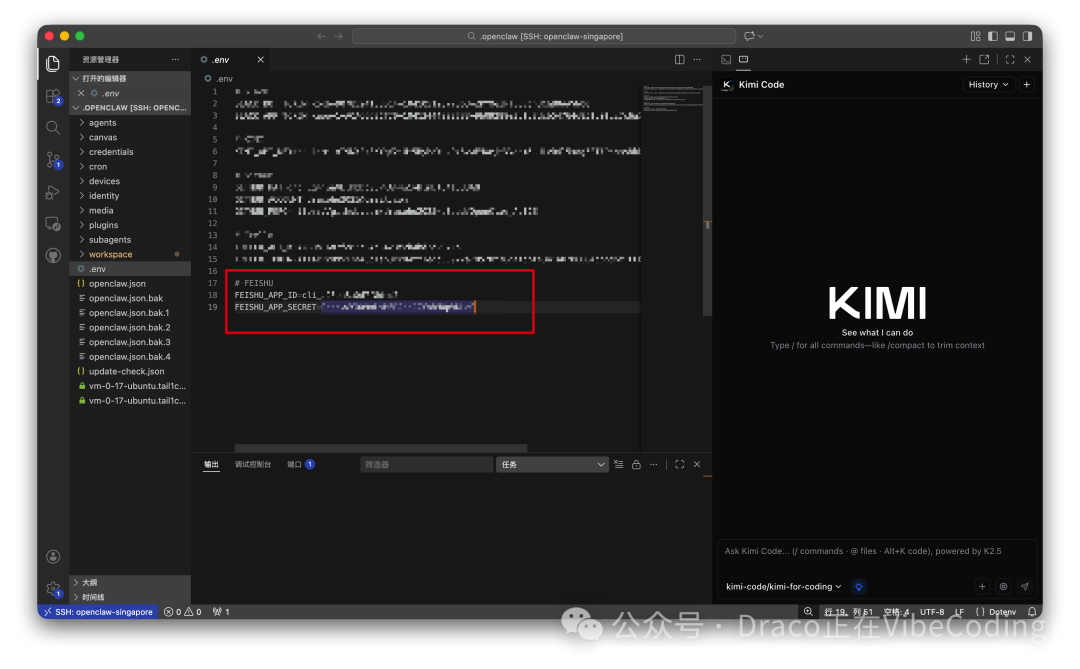Toggle the primary side bar visibility
Image resolution: width=1080 pixels, height=669 pixels.
[992, 36]
